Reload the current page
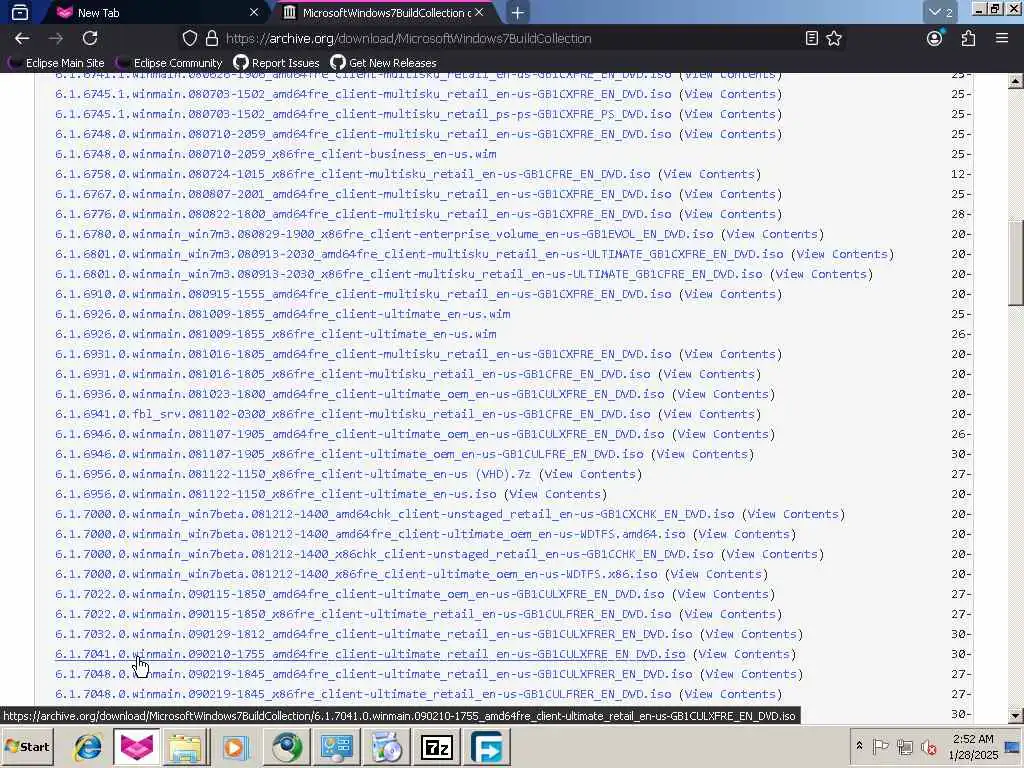Screen dimensions: 1024x768 [x=90, y=39]
